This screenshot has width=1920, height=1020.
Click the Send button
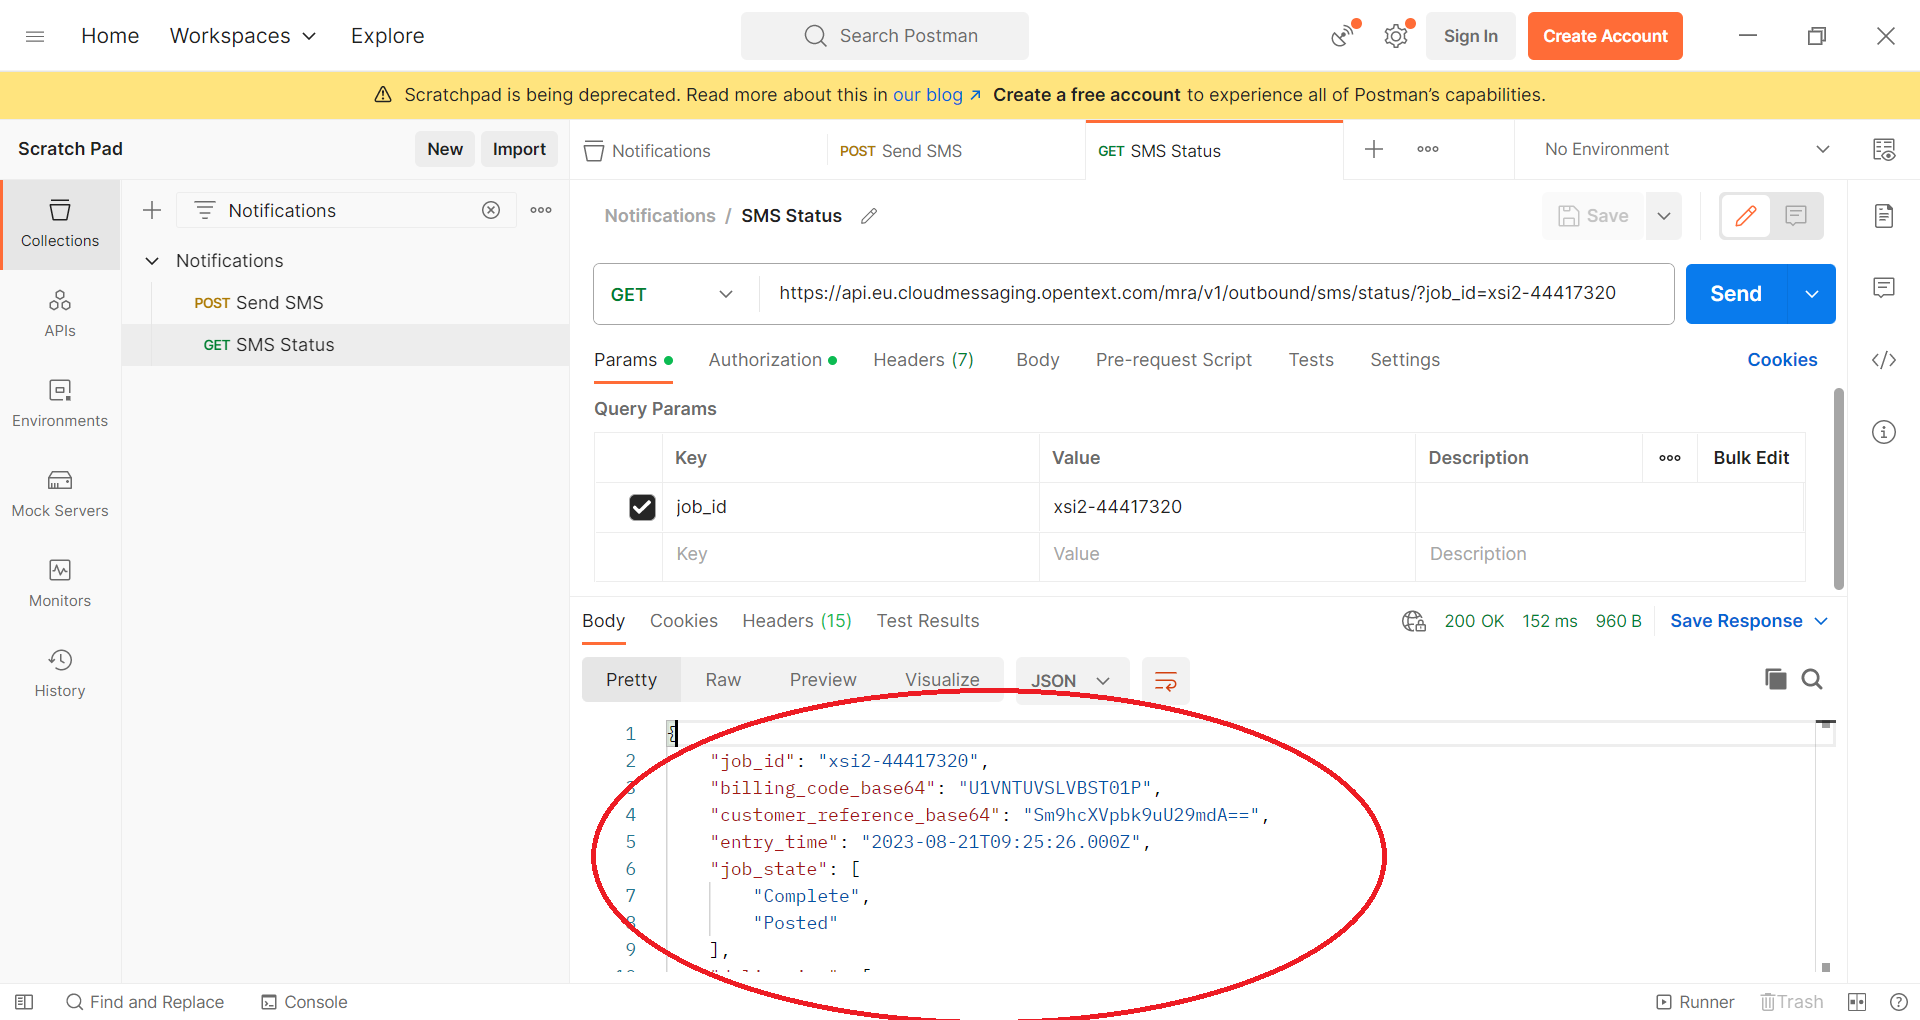click(x=1735, y=294)
